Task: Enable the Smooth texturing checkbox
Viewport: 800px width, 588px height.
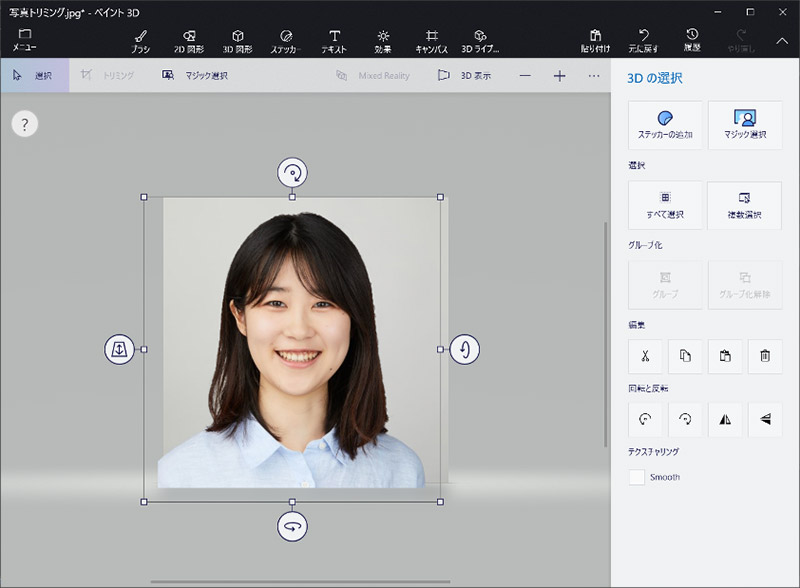Action: point(637,477)
